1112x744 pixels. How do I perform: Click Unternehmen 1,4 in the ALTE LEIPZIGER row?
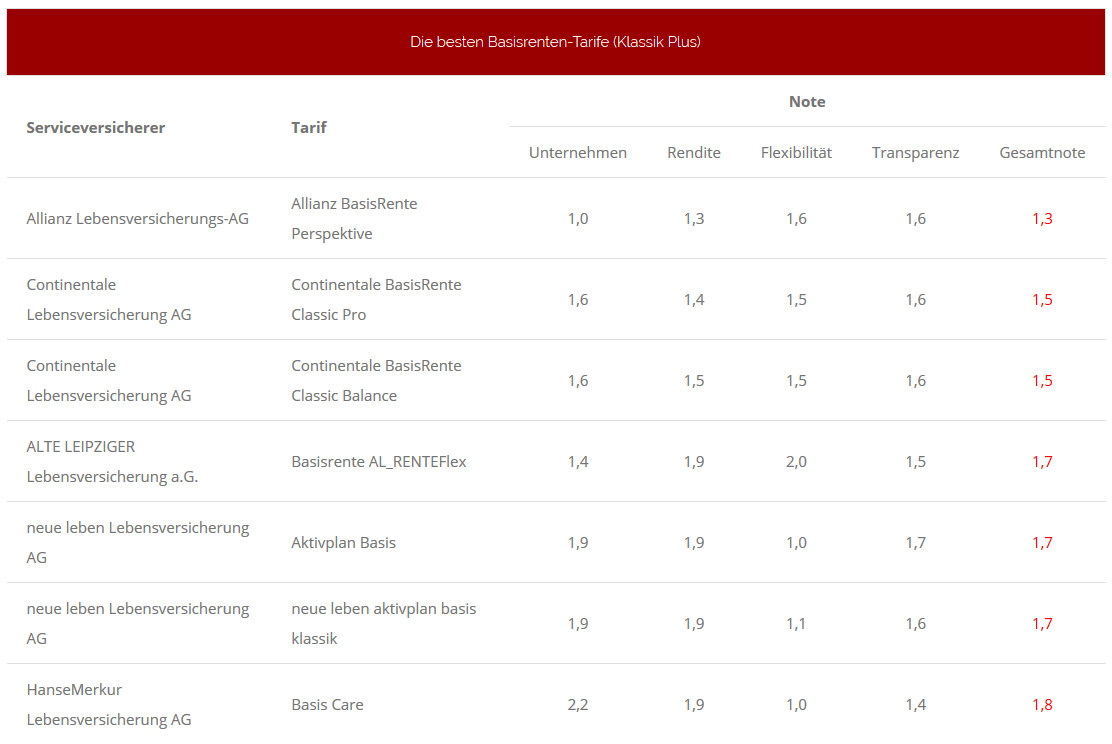(578, 462)
